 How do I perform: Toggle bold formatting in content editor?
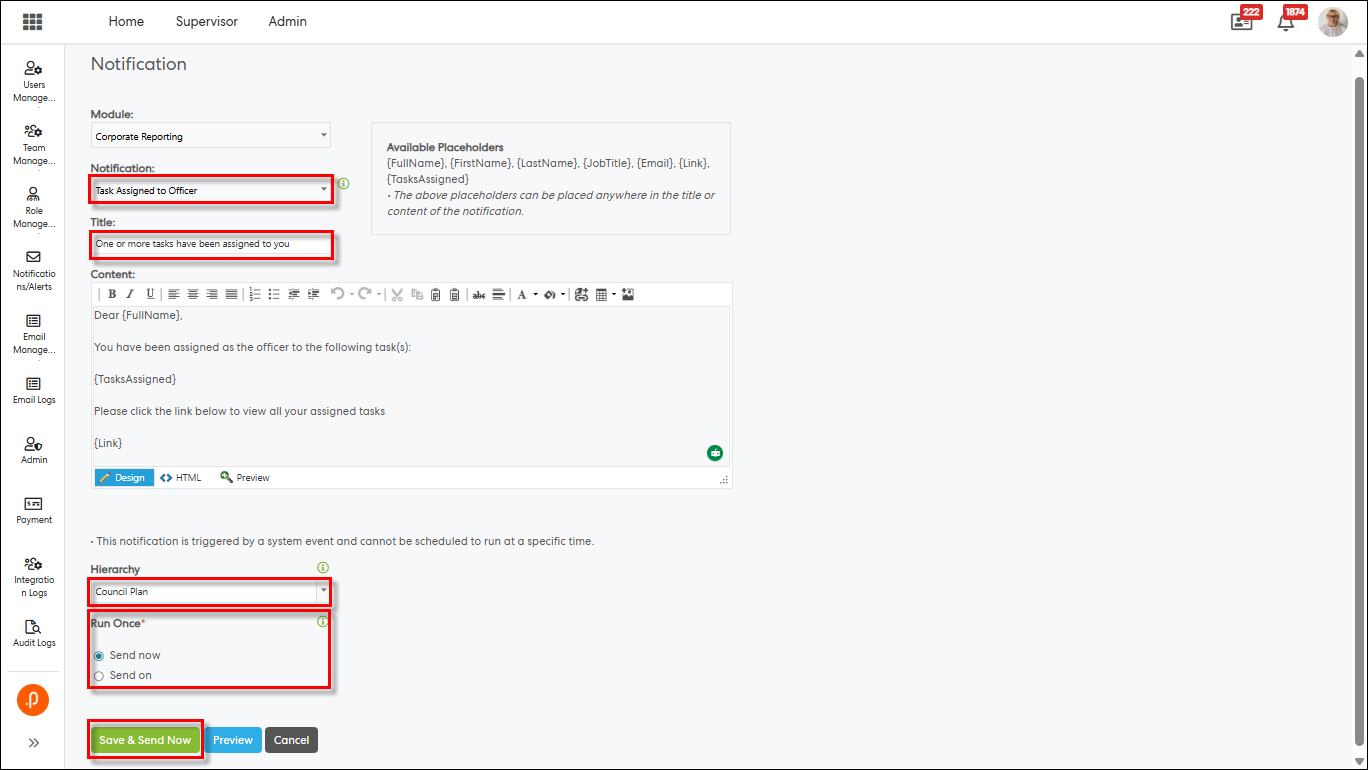(112, 294)
